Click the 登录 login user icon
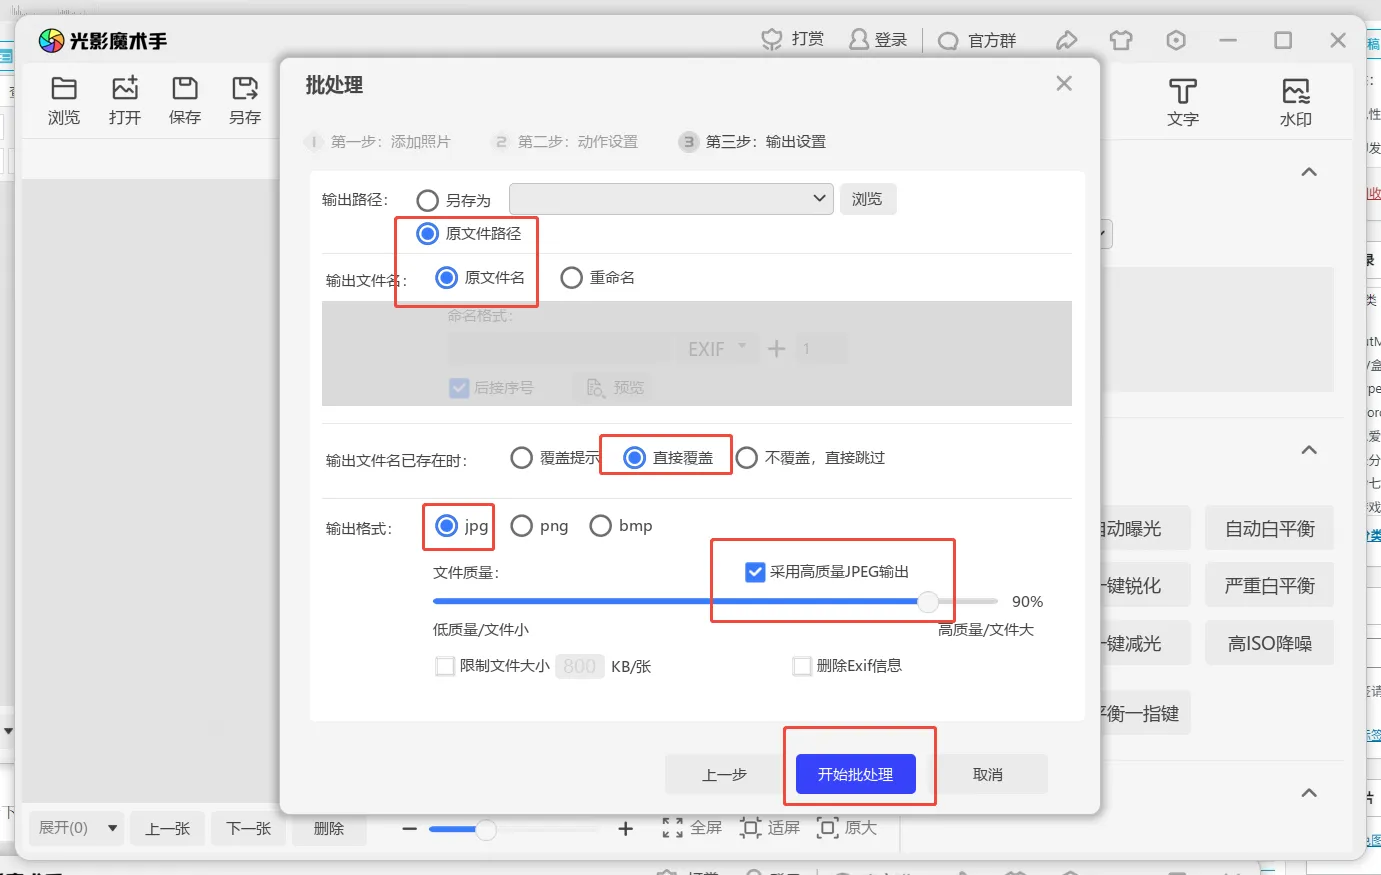Image resolution: width=1381 pixels, height=875 pixels. [859, 39]
